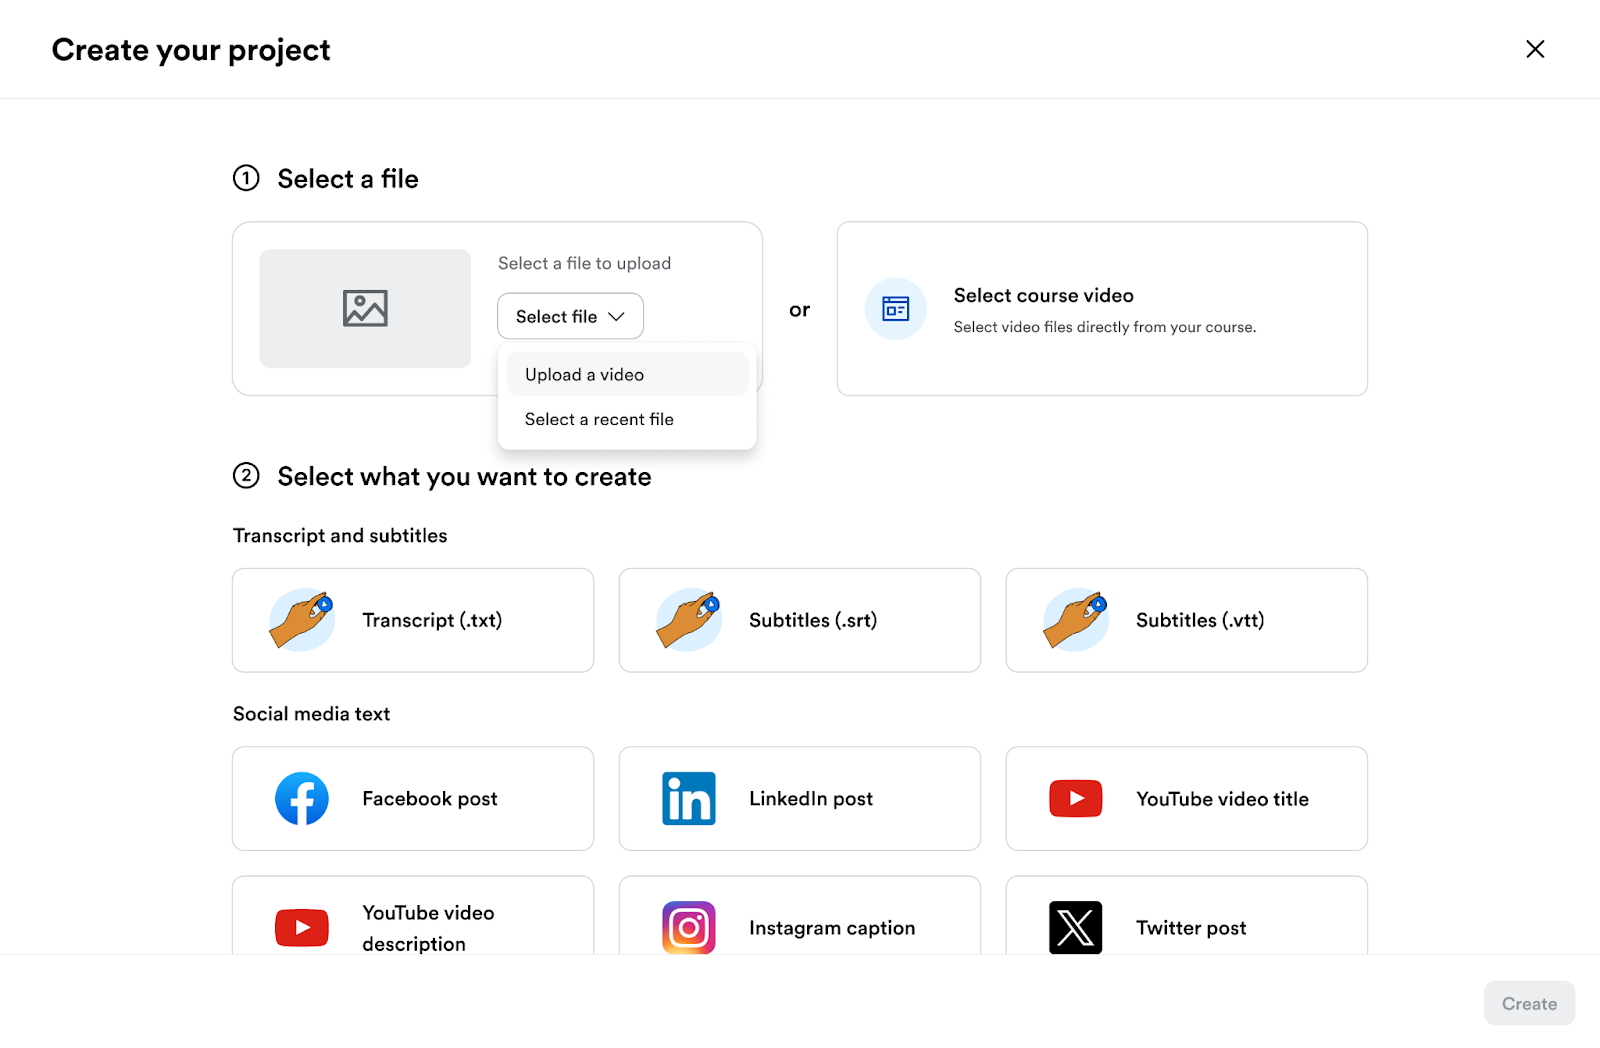Click the Facebook logo icon
The image size is (1600, 1048).
pyautogui.click(x=302, y=798)
